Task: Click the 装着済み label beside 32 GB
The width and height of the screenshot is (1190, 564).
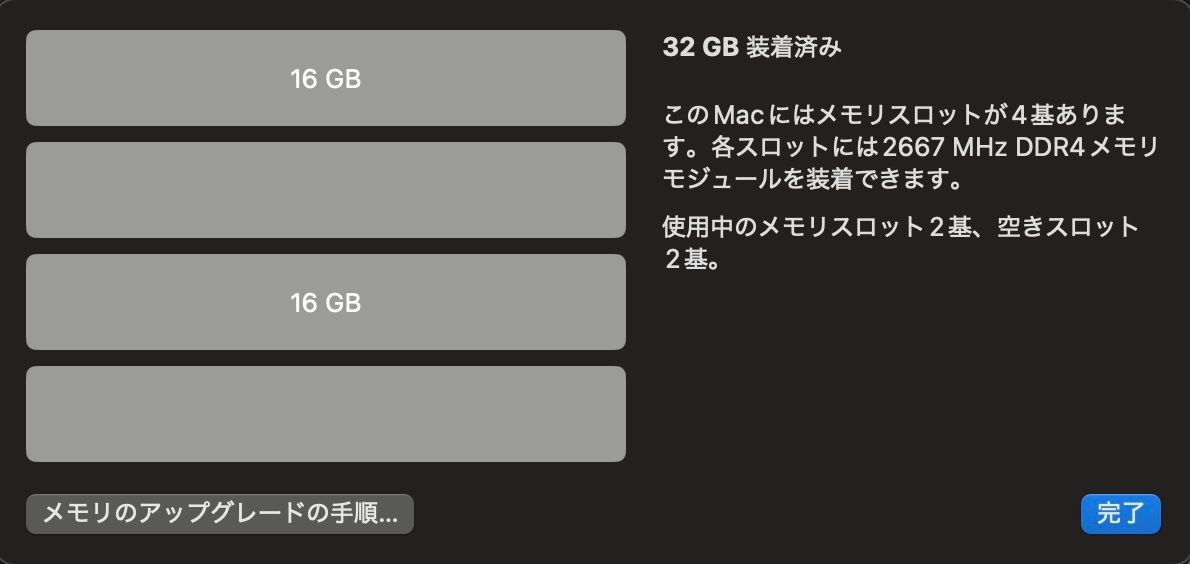Action: 794,48
